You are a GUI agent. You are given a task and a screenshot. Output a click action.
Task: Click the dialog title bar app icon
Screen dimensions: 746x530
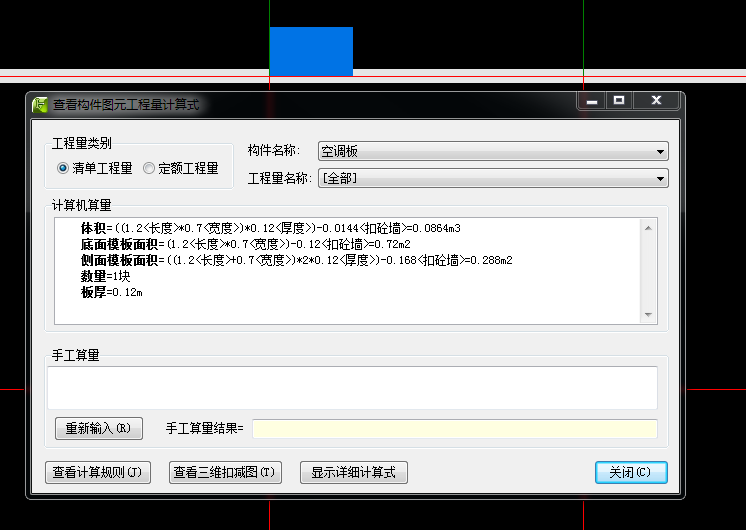(40, 104)
